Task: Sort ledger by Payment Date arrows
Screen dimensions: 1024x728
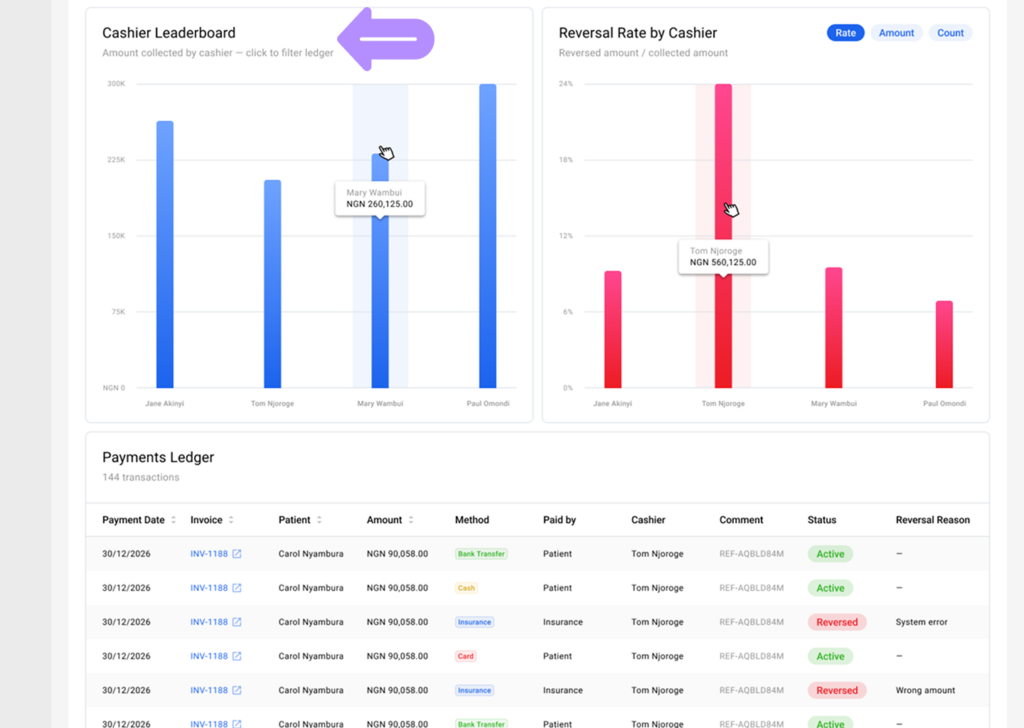Action: (x=174, y=520)
